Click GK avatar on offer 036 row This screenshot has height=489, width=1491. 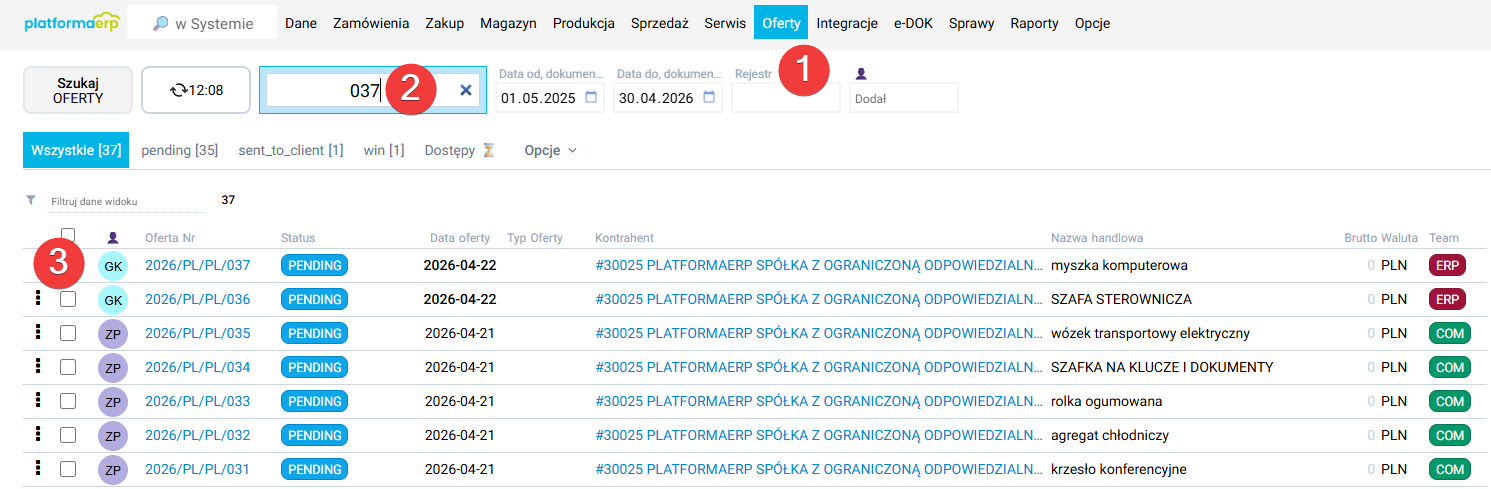pyautogui.click(x=113, y=300)
